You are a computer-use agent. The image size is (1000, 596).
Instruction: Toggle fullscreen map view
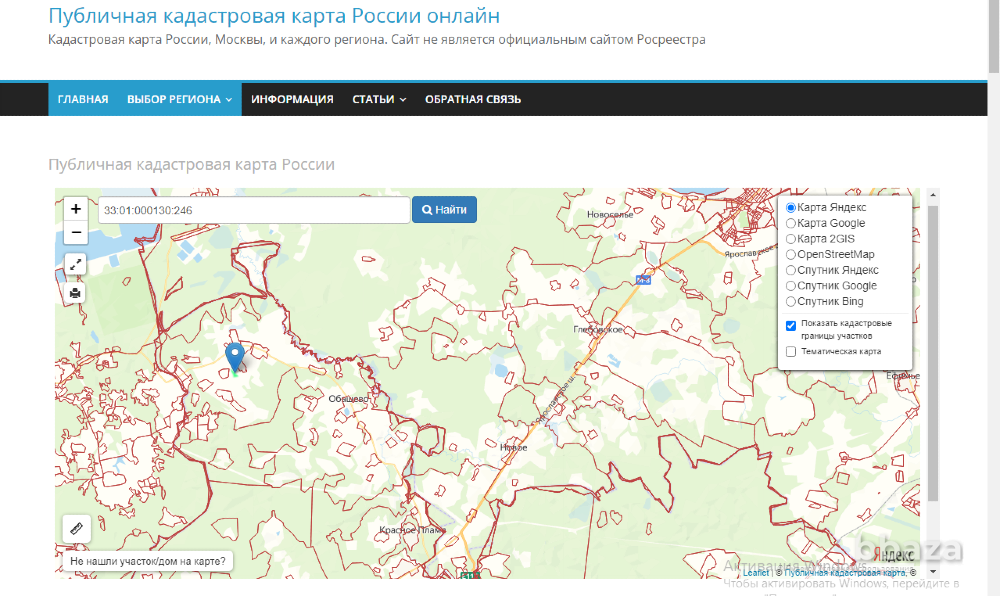(76, 264)
